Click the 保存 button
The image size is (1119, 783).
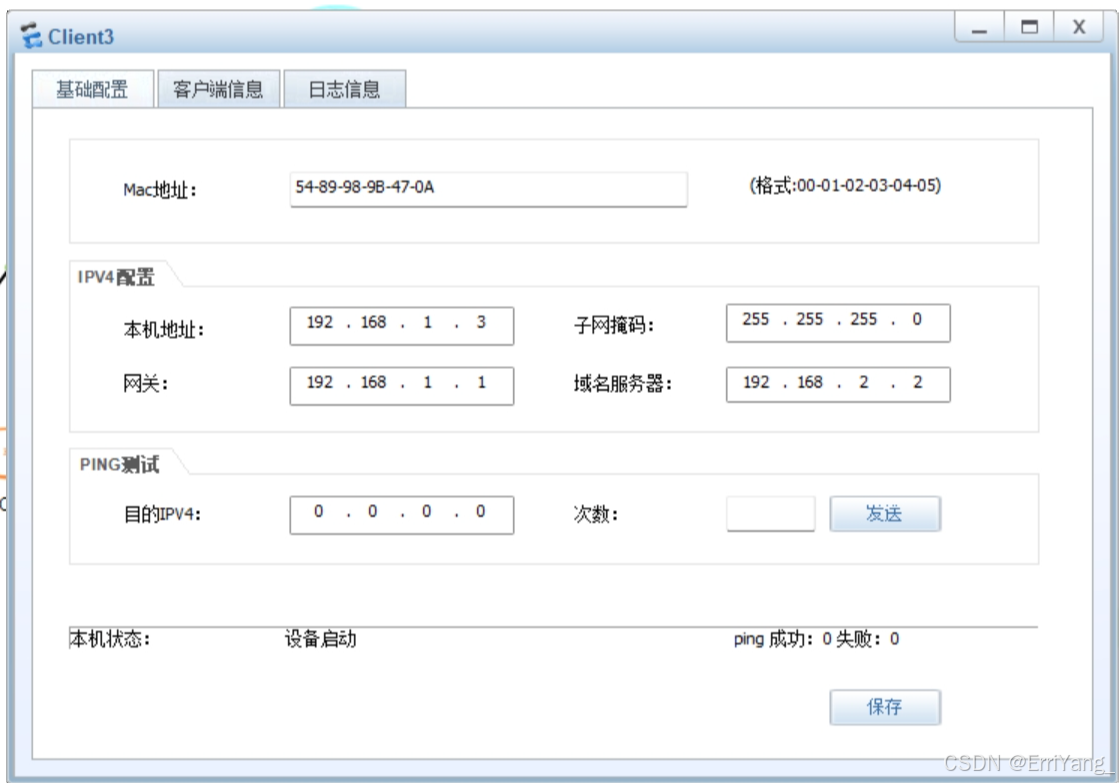[x=885, y=707]
